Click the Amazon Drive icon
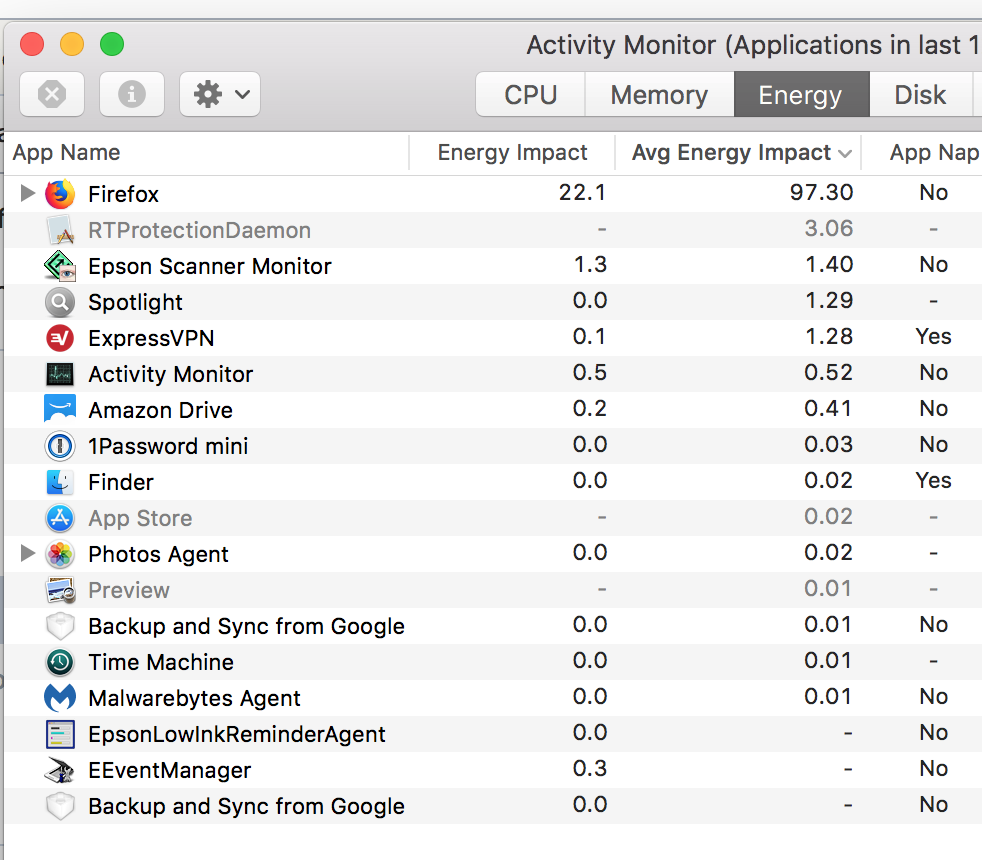The width and height of the screenshot is (982, 860). pos(60,408)
